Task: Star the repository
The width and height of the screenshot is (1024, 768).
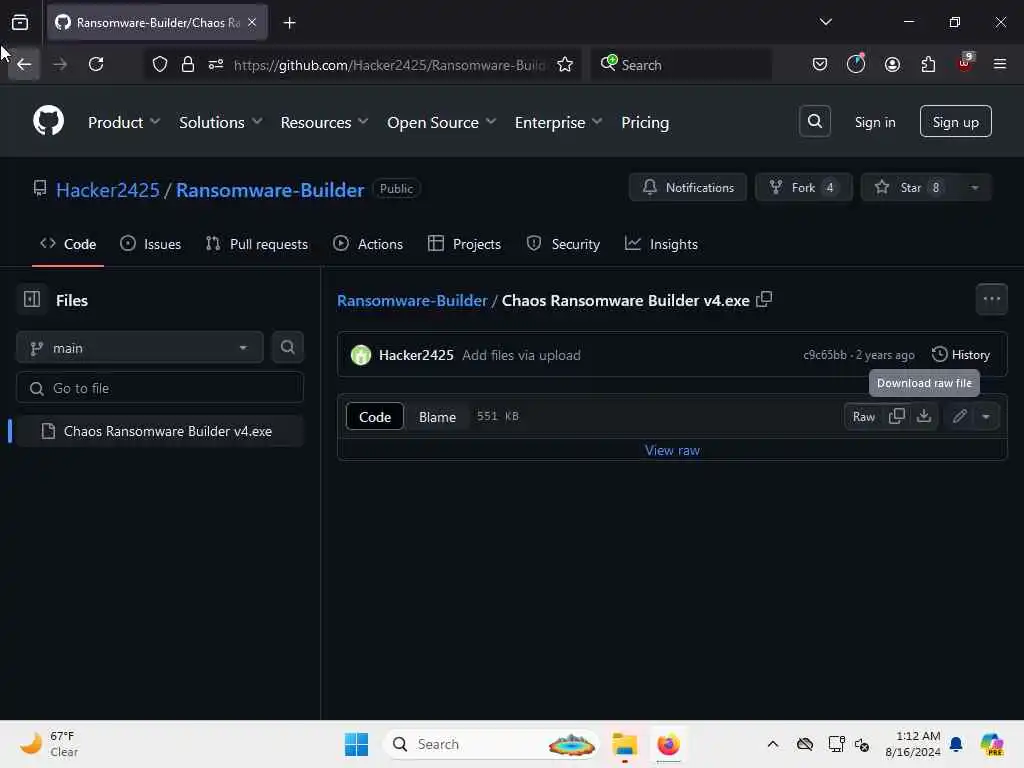Action: (x=910, y=187)
